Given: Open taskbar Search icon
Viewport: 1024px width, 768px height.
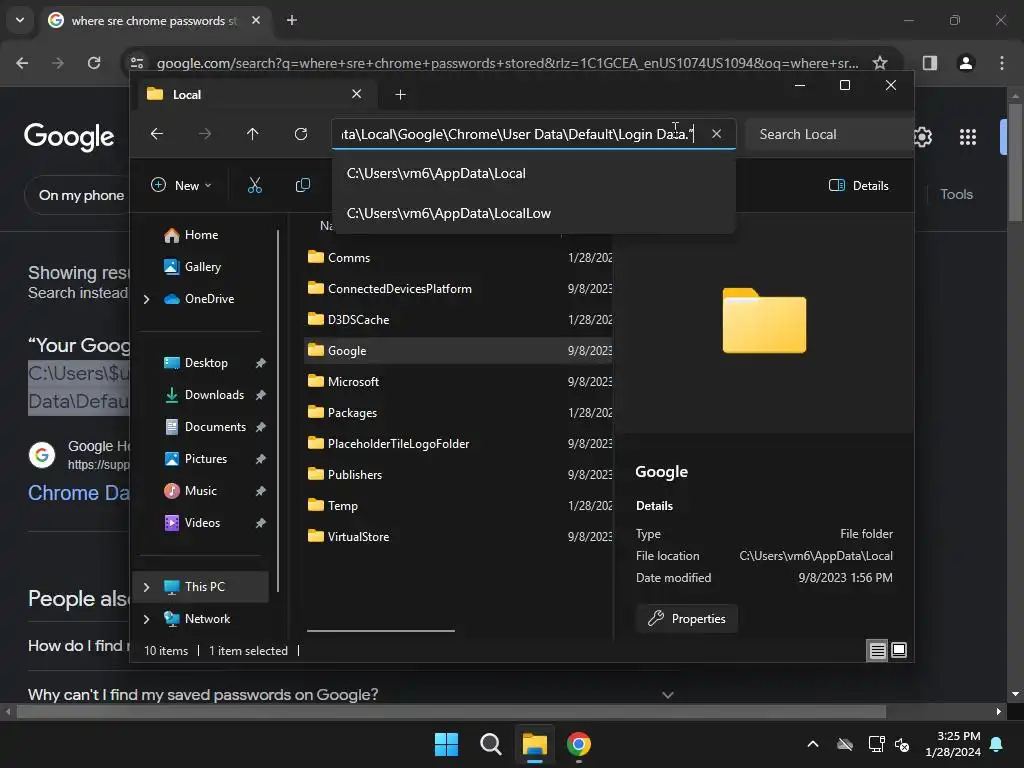Looking at the screenshot, I should tap(490, 744).
